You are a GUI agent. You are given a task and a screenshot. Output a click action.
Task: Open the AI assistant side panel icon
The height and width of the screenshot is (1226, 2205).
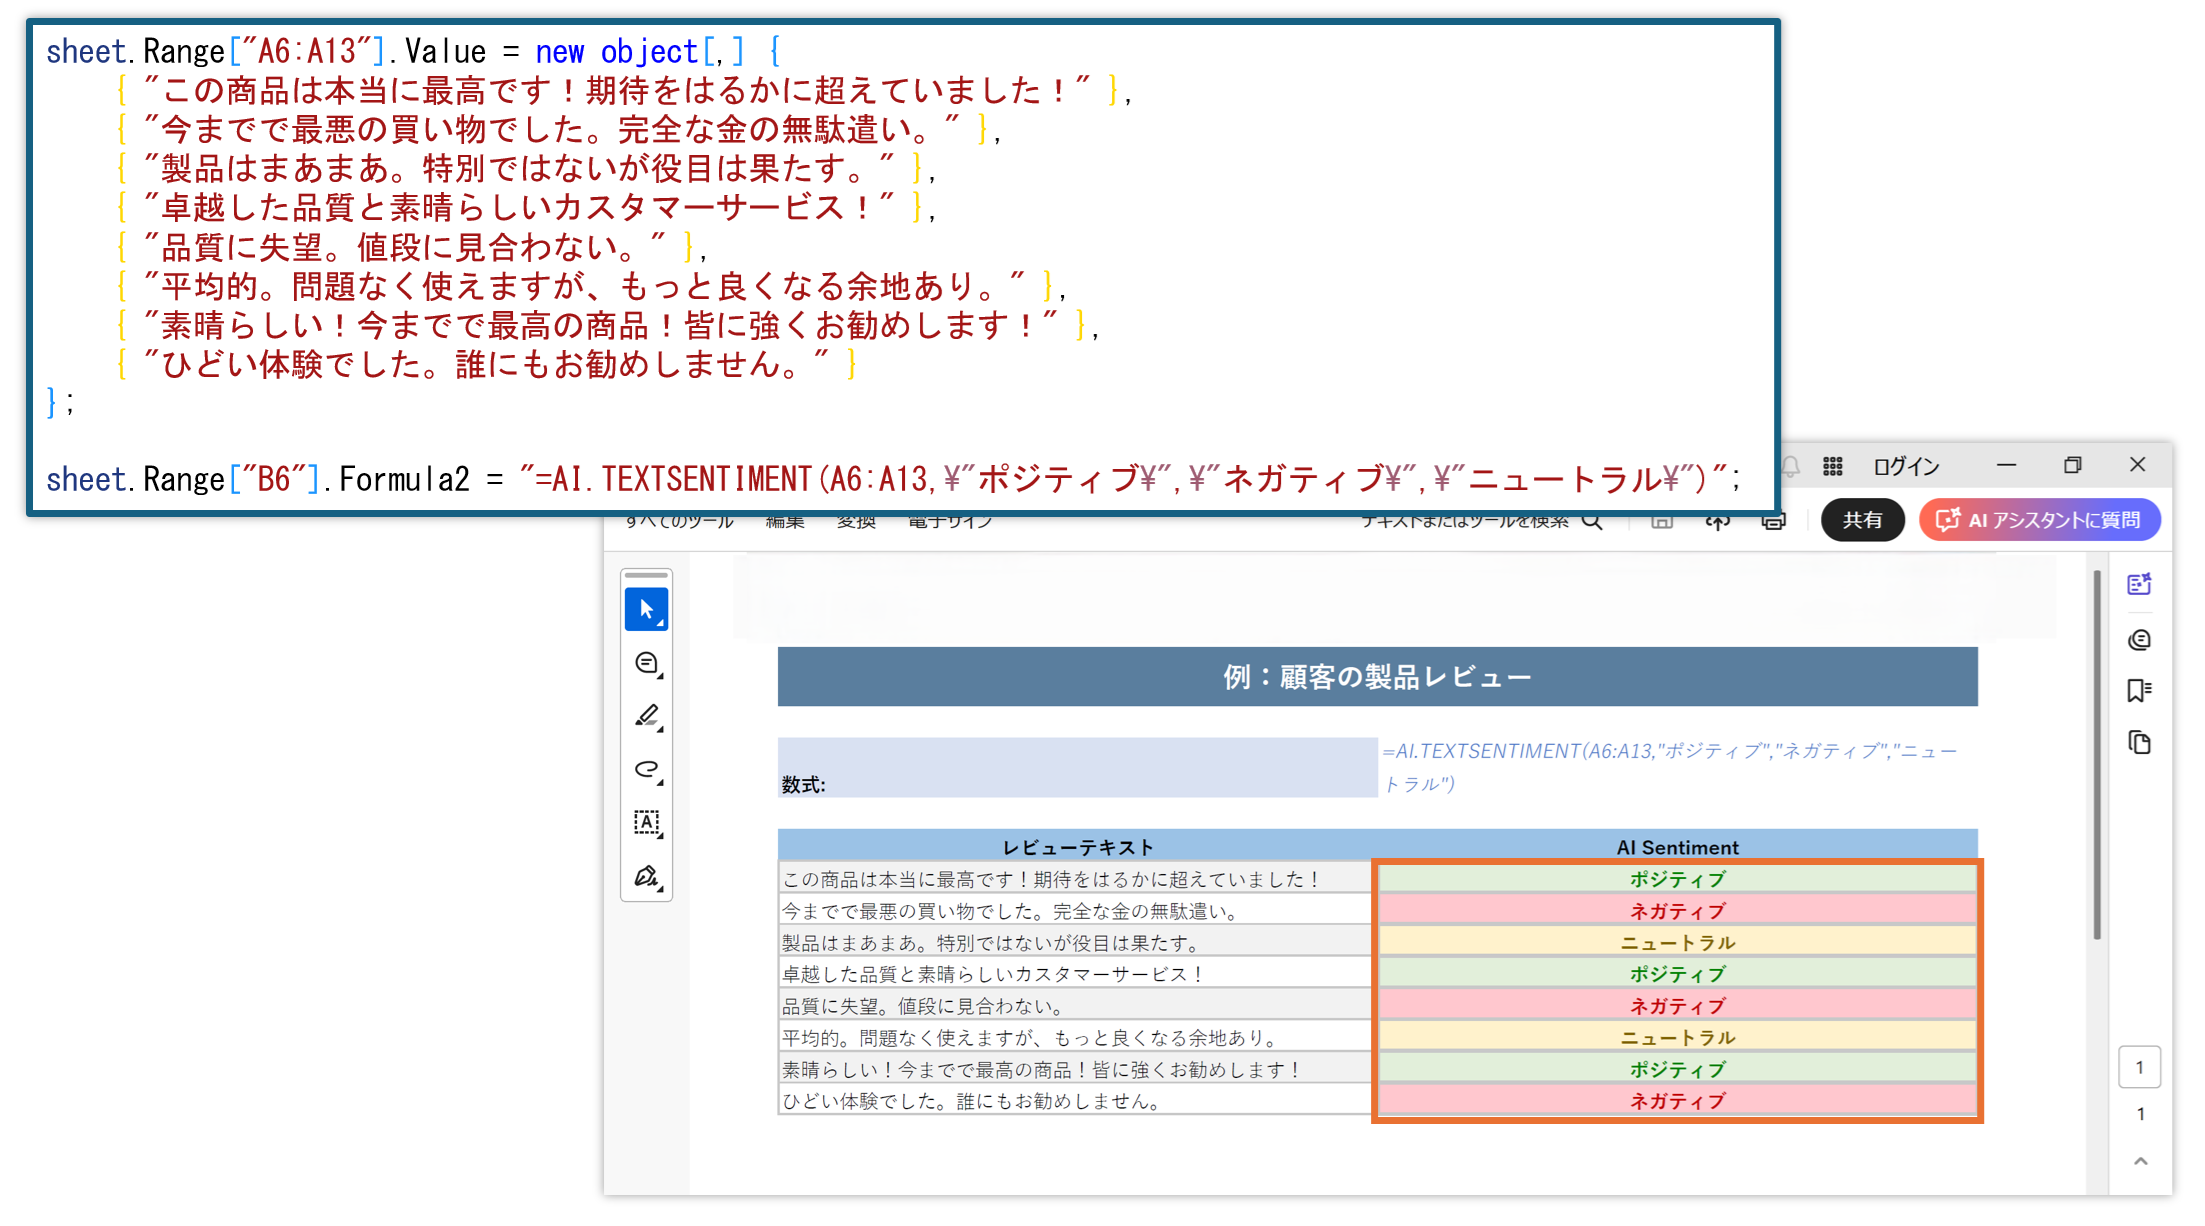pyautogui.click(x=2139, y=585)
